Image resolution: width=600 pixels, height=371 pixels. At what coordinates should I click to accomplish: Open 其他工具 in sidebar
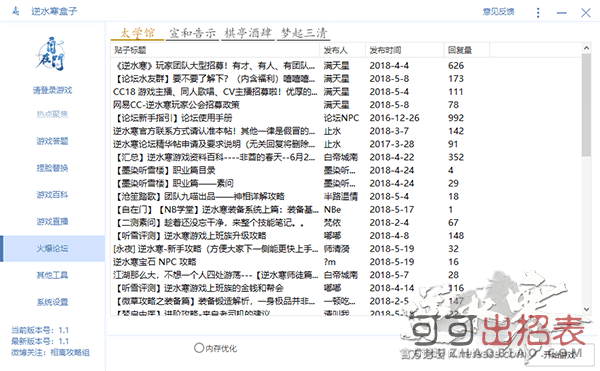(52, 275)
